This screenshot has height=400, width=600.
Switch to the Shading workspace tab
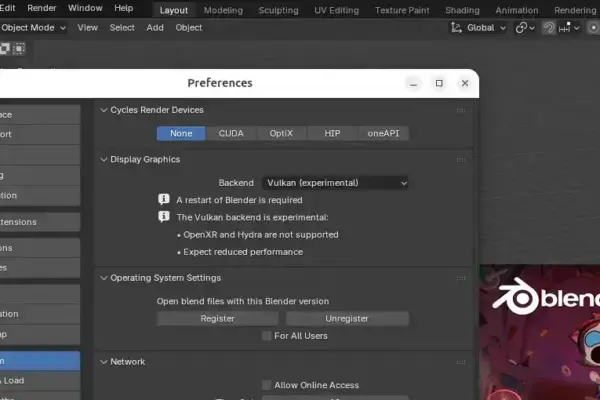(462, 10)
